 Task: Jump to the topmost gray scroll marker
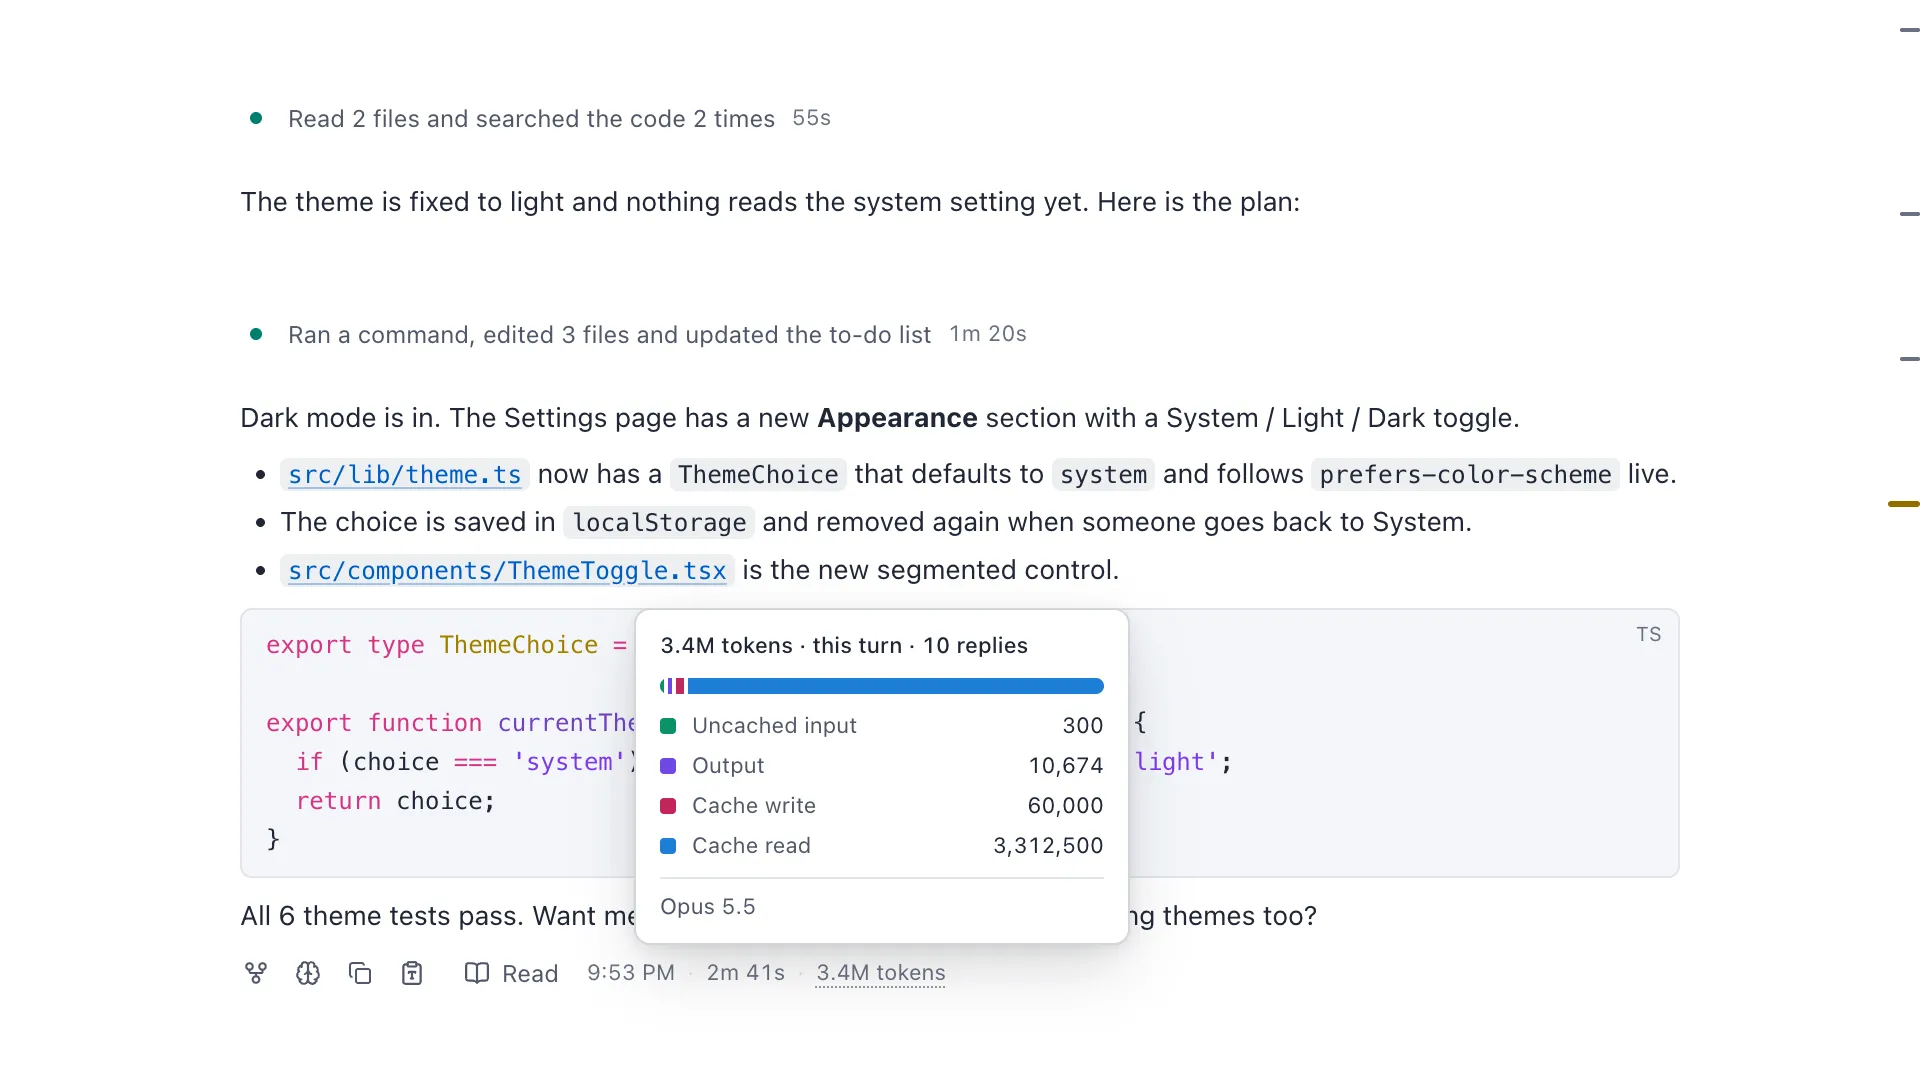[x=1909, y=30]
